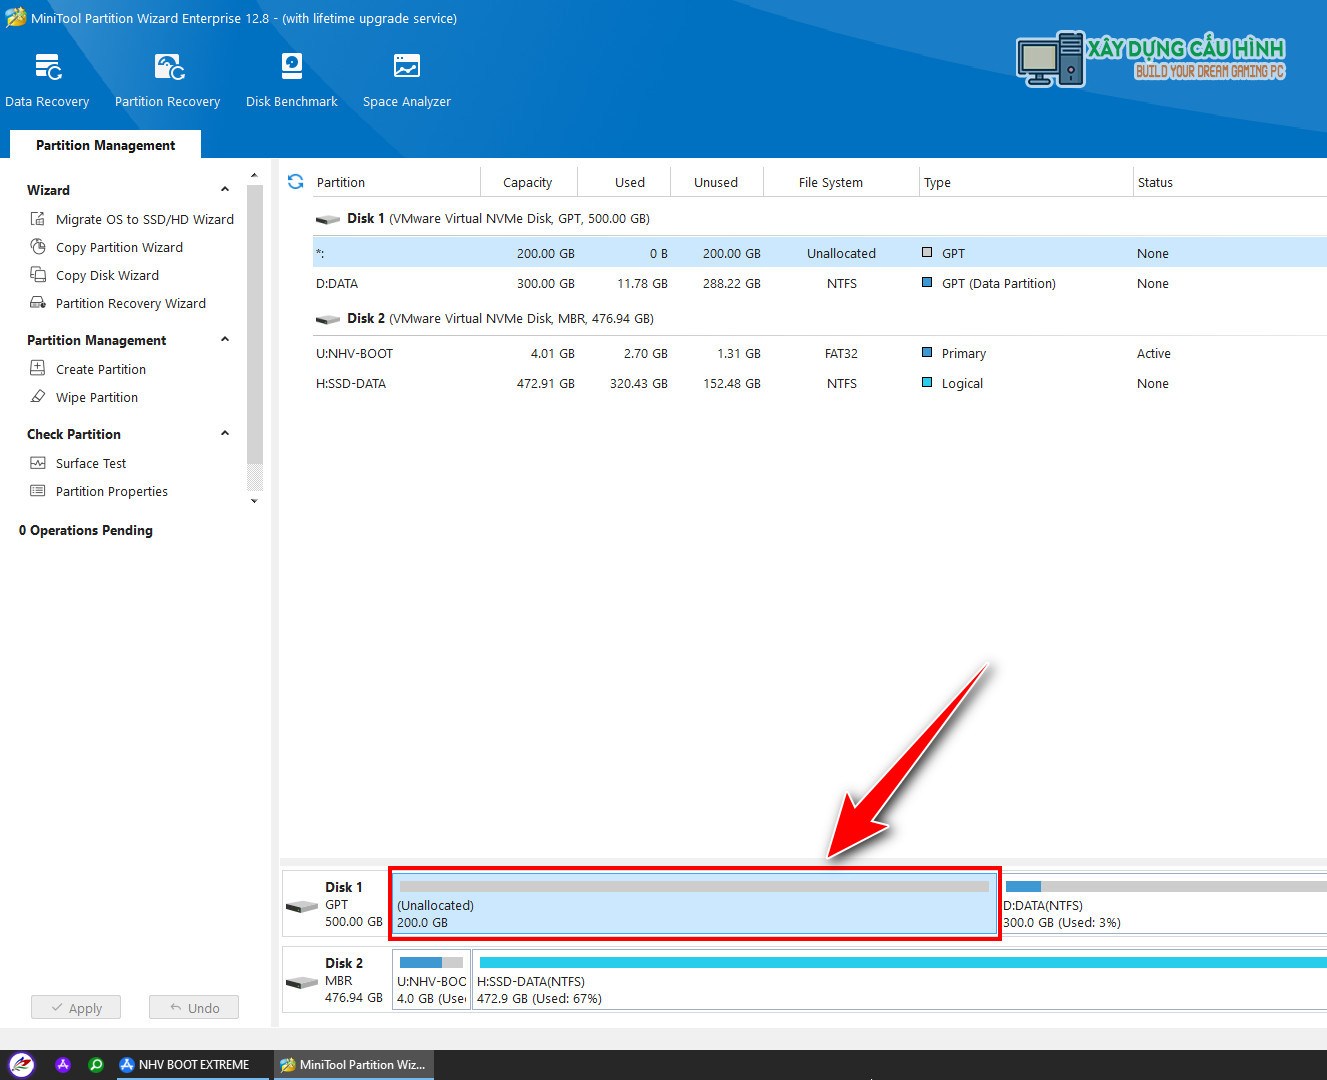The height and width of the screenshot is (1080, 1327).
Task: Click the Copy Disk Wizard icon
Action: (38, 275)
